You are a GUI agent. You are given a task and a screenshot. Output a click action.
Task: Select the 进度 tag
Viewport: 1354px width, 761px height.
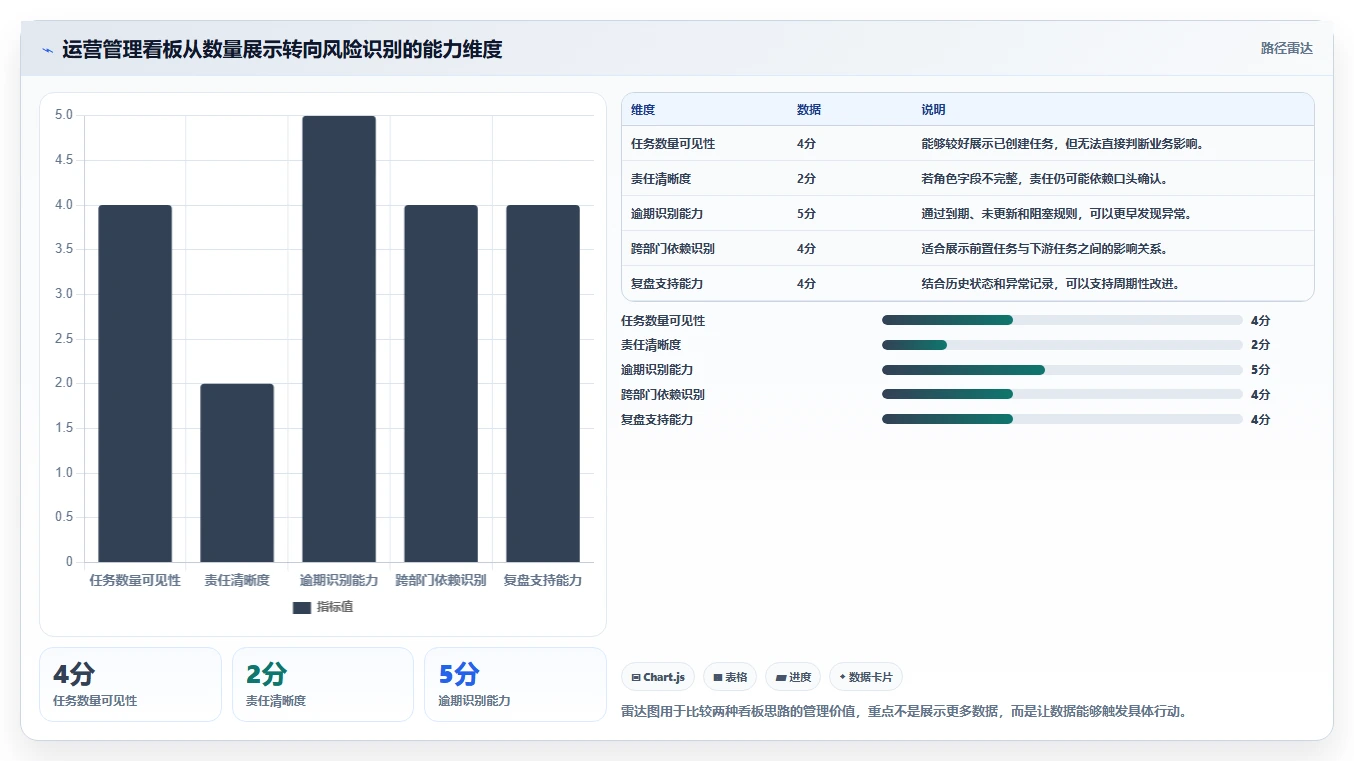793,677
